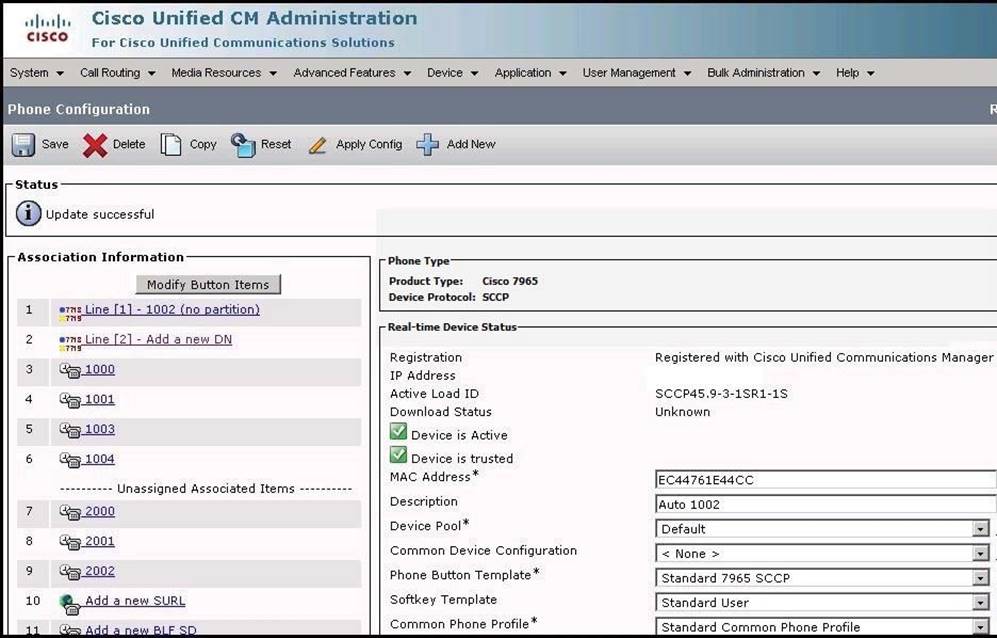Toggle the Device is Active checkbox

398,433
